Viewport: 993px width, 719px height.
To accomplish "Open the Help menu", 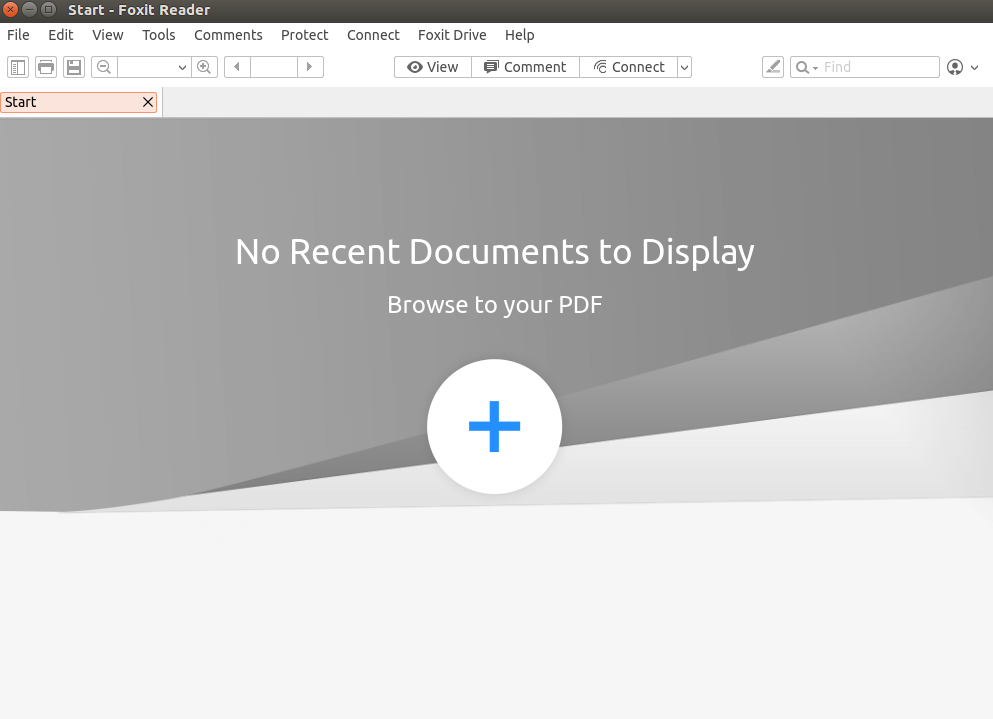I will pos(519,35).
